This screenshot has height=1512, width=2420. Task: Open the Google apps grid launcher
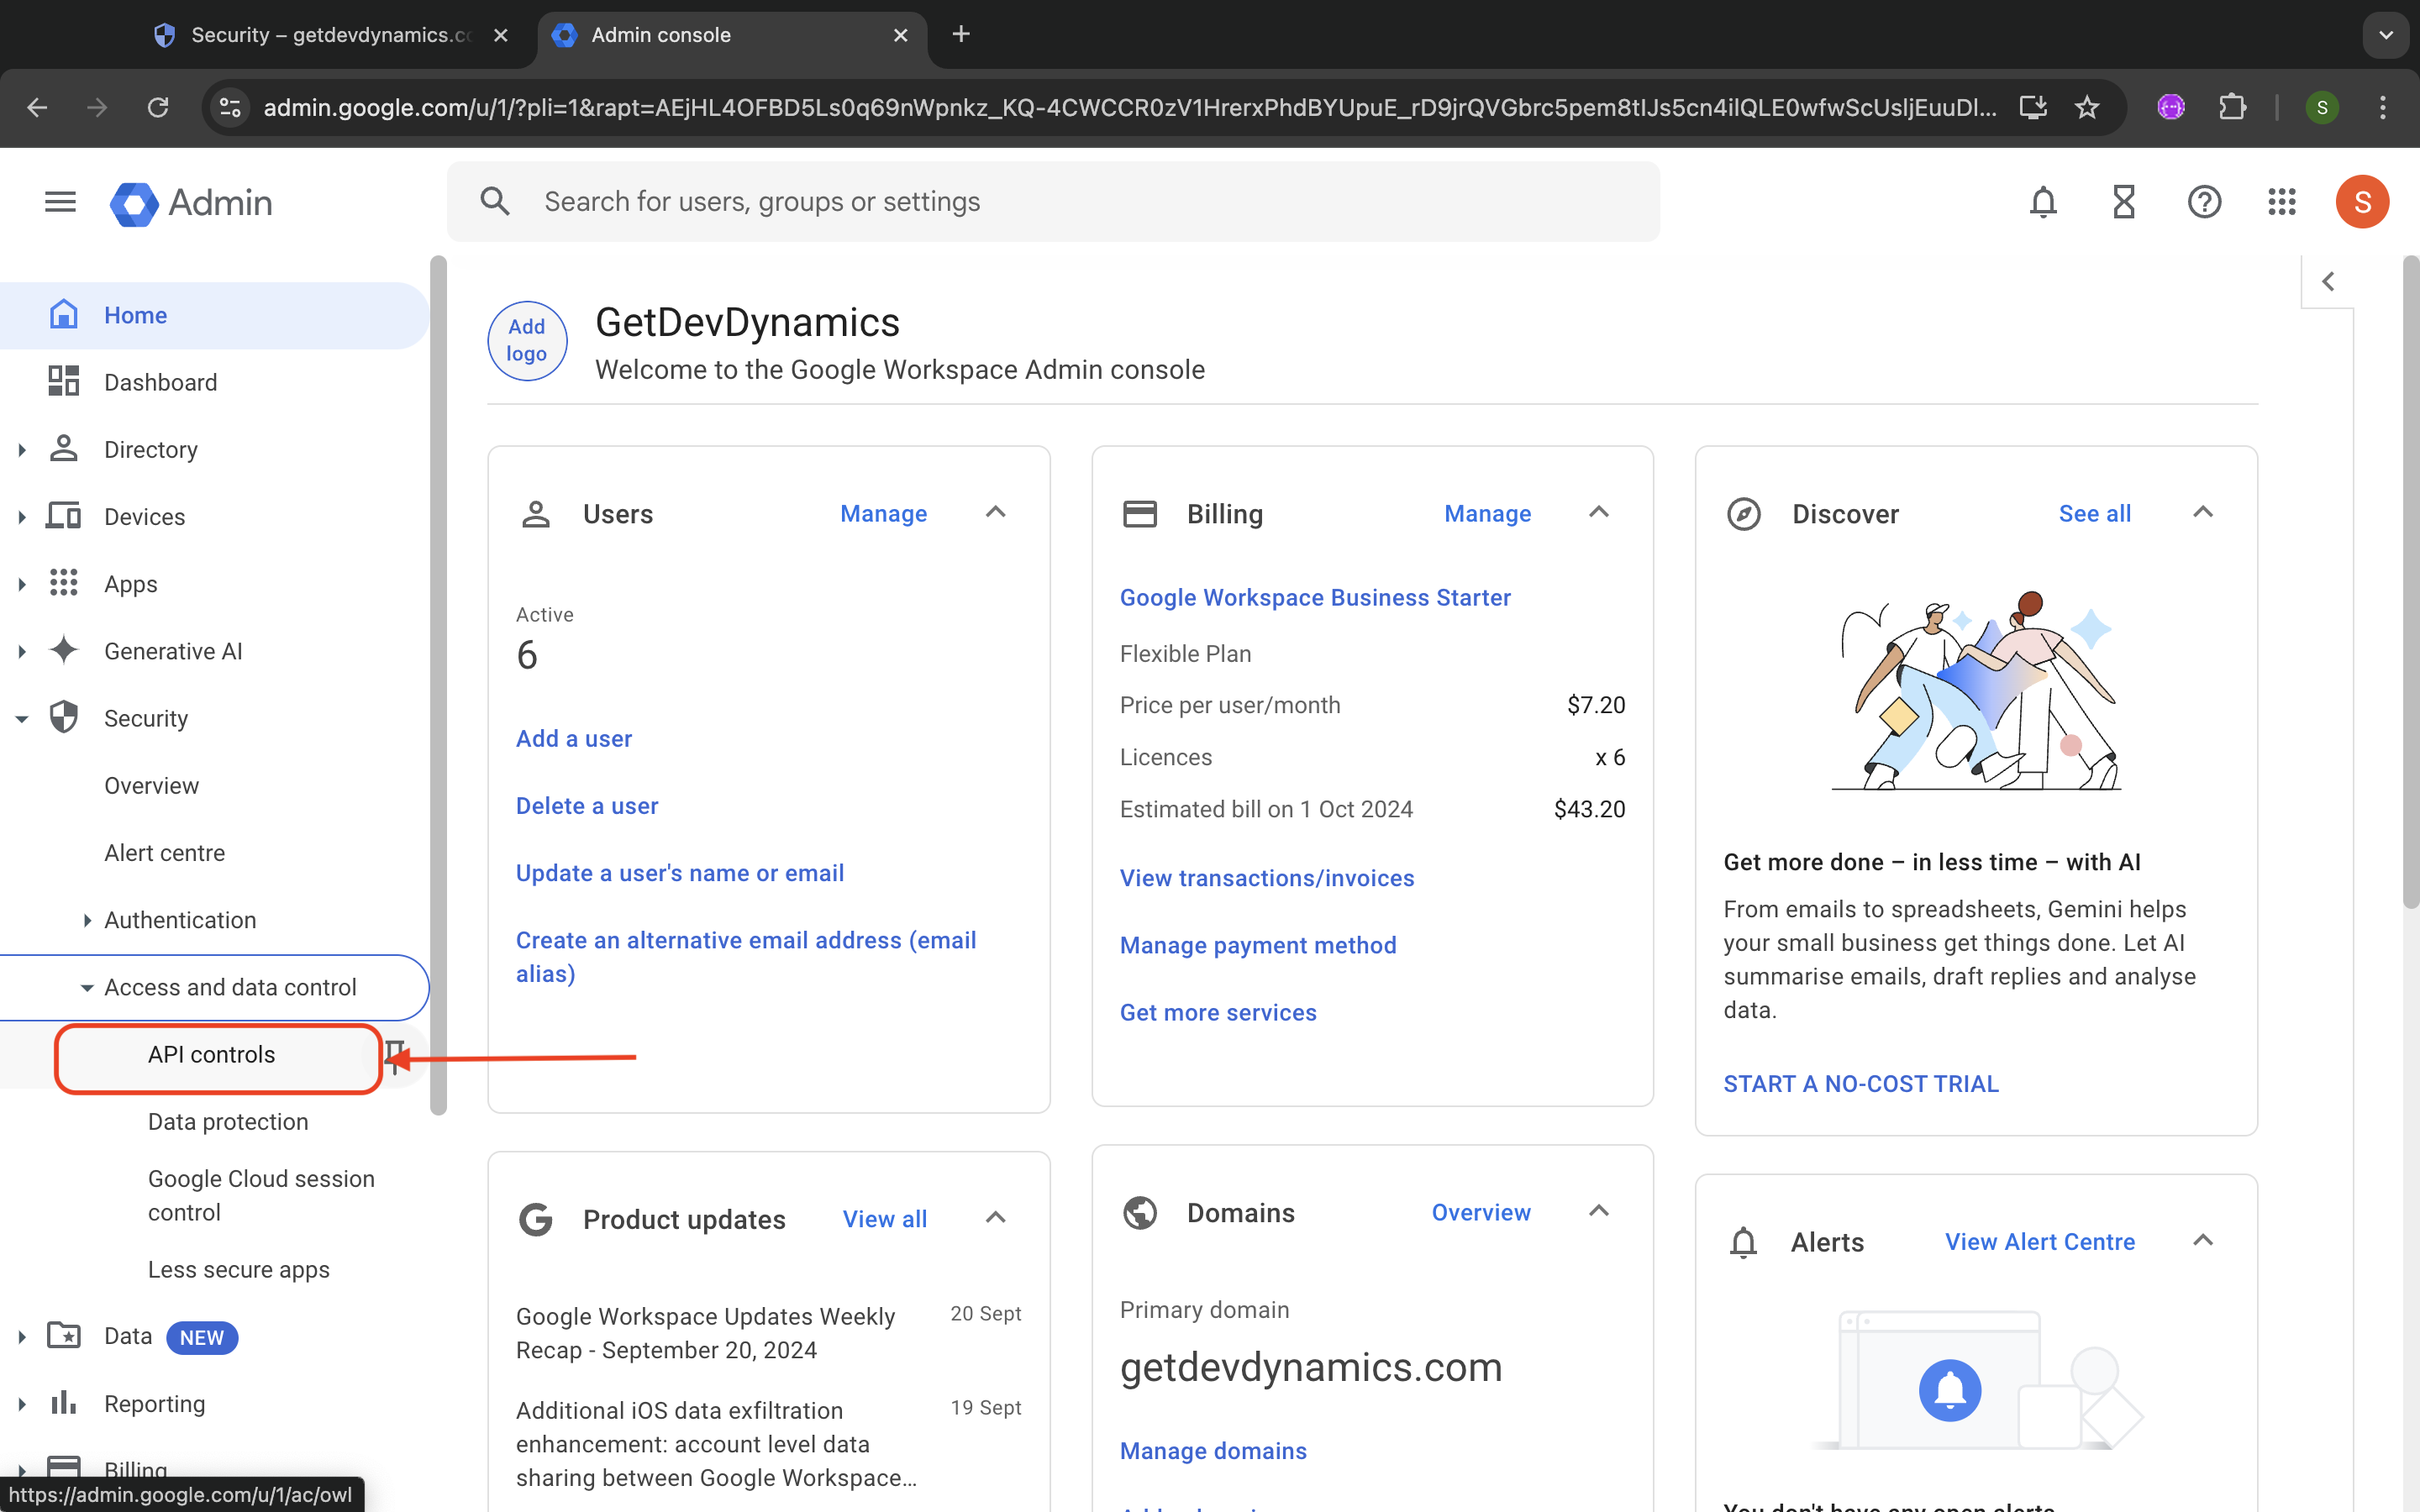point(2282,202)
